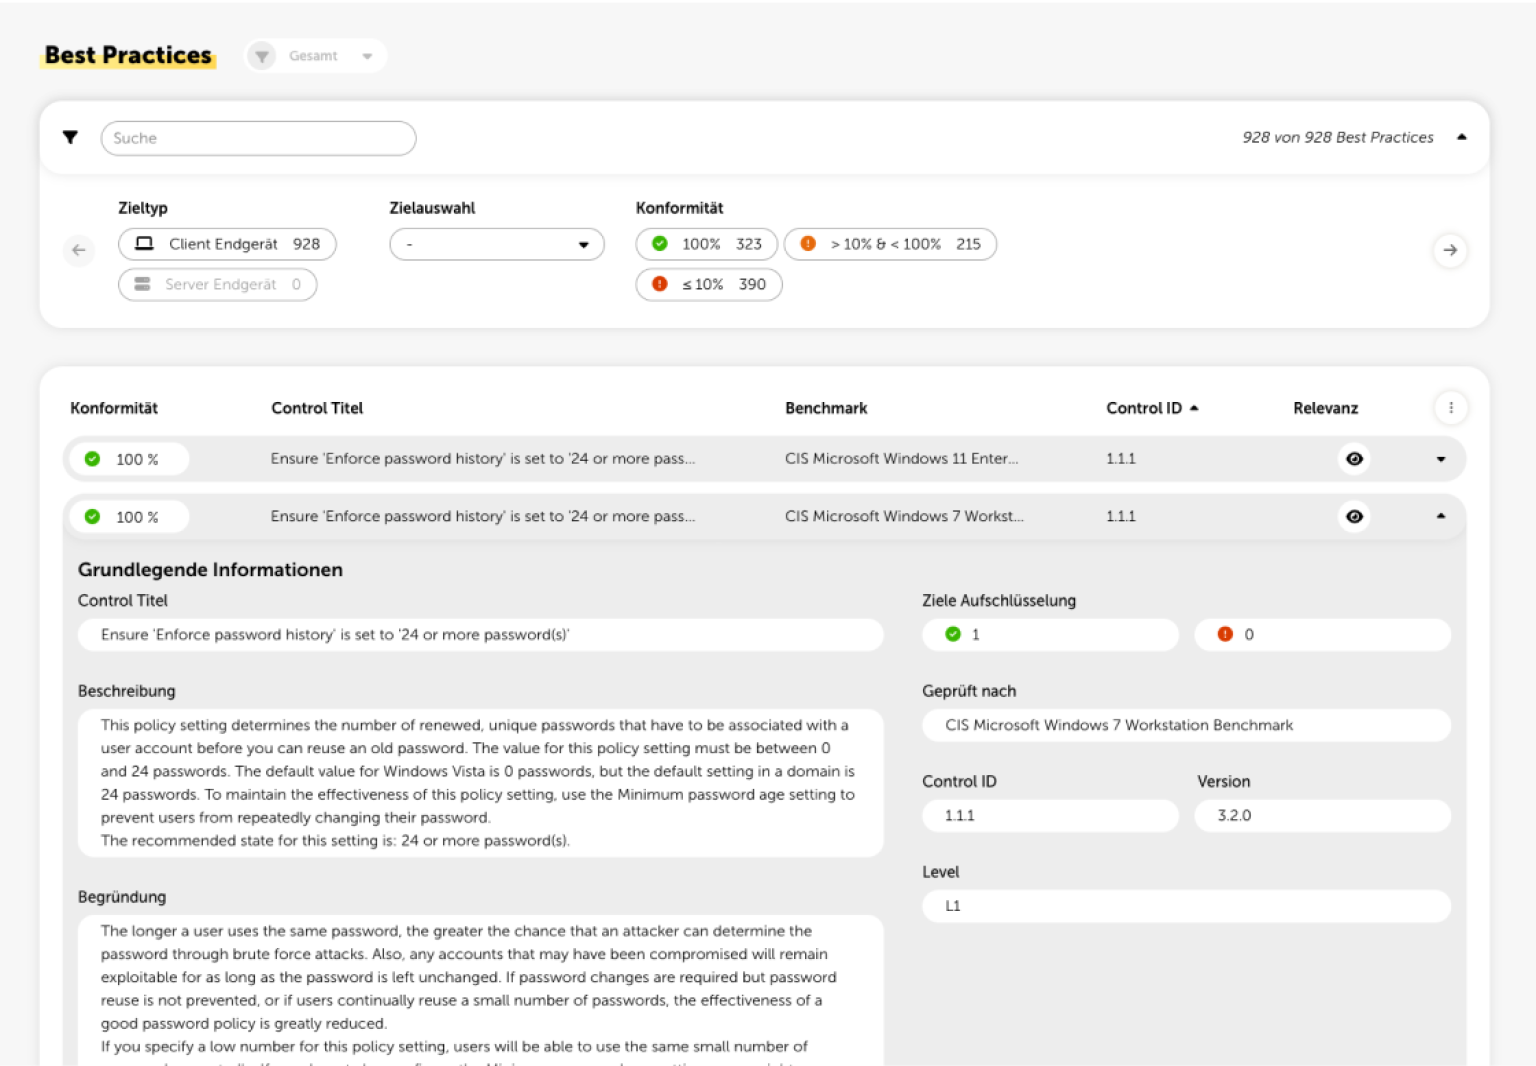
Task: Collapse the expanded Windows 7 Workstation row
Action: (x=1440, y=517)
